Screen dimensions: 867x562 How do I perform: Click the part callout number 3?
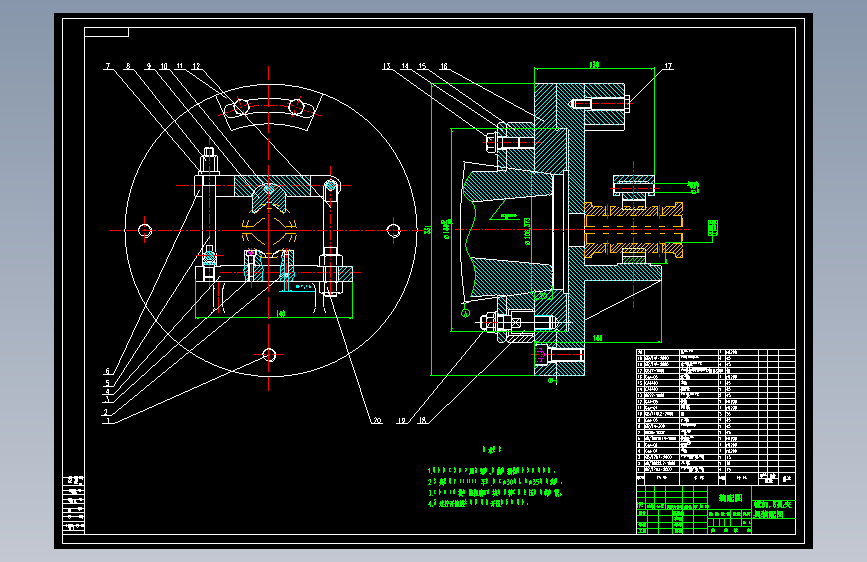[108, 399]
